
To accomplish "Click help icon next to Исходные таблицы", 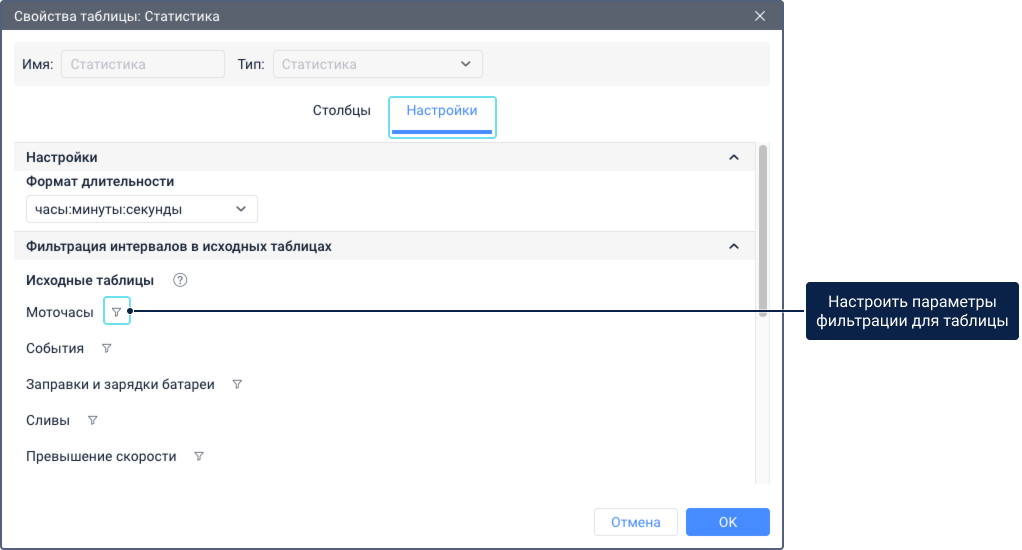I will coord(180,280).
